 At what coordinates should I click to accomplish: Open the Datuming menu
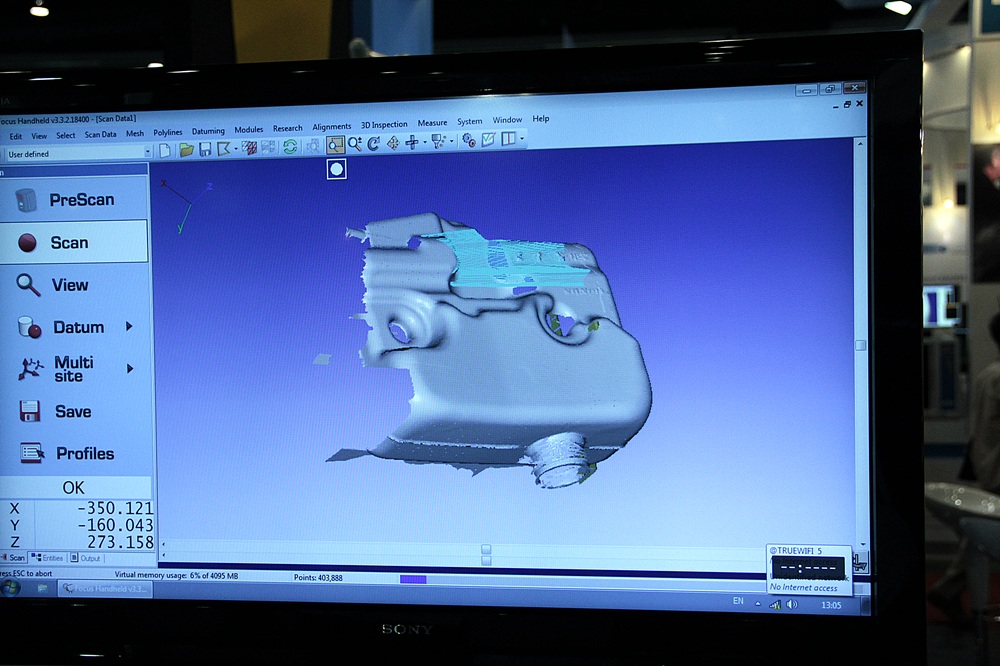point(209,131)
